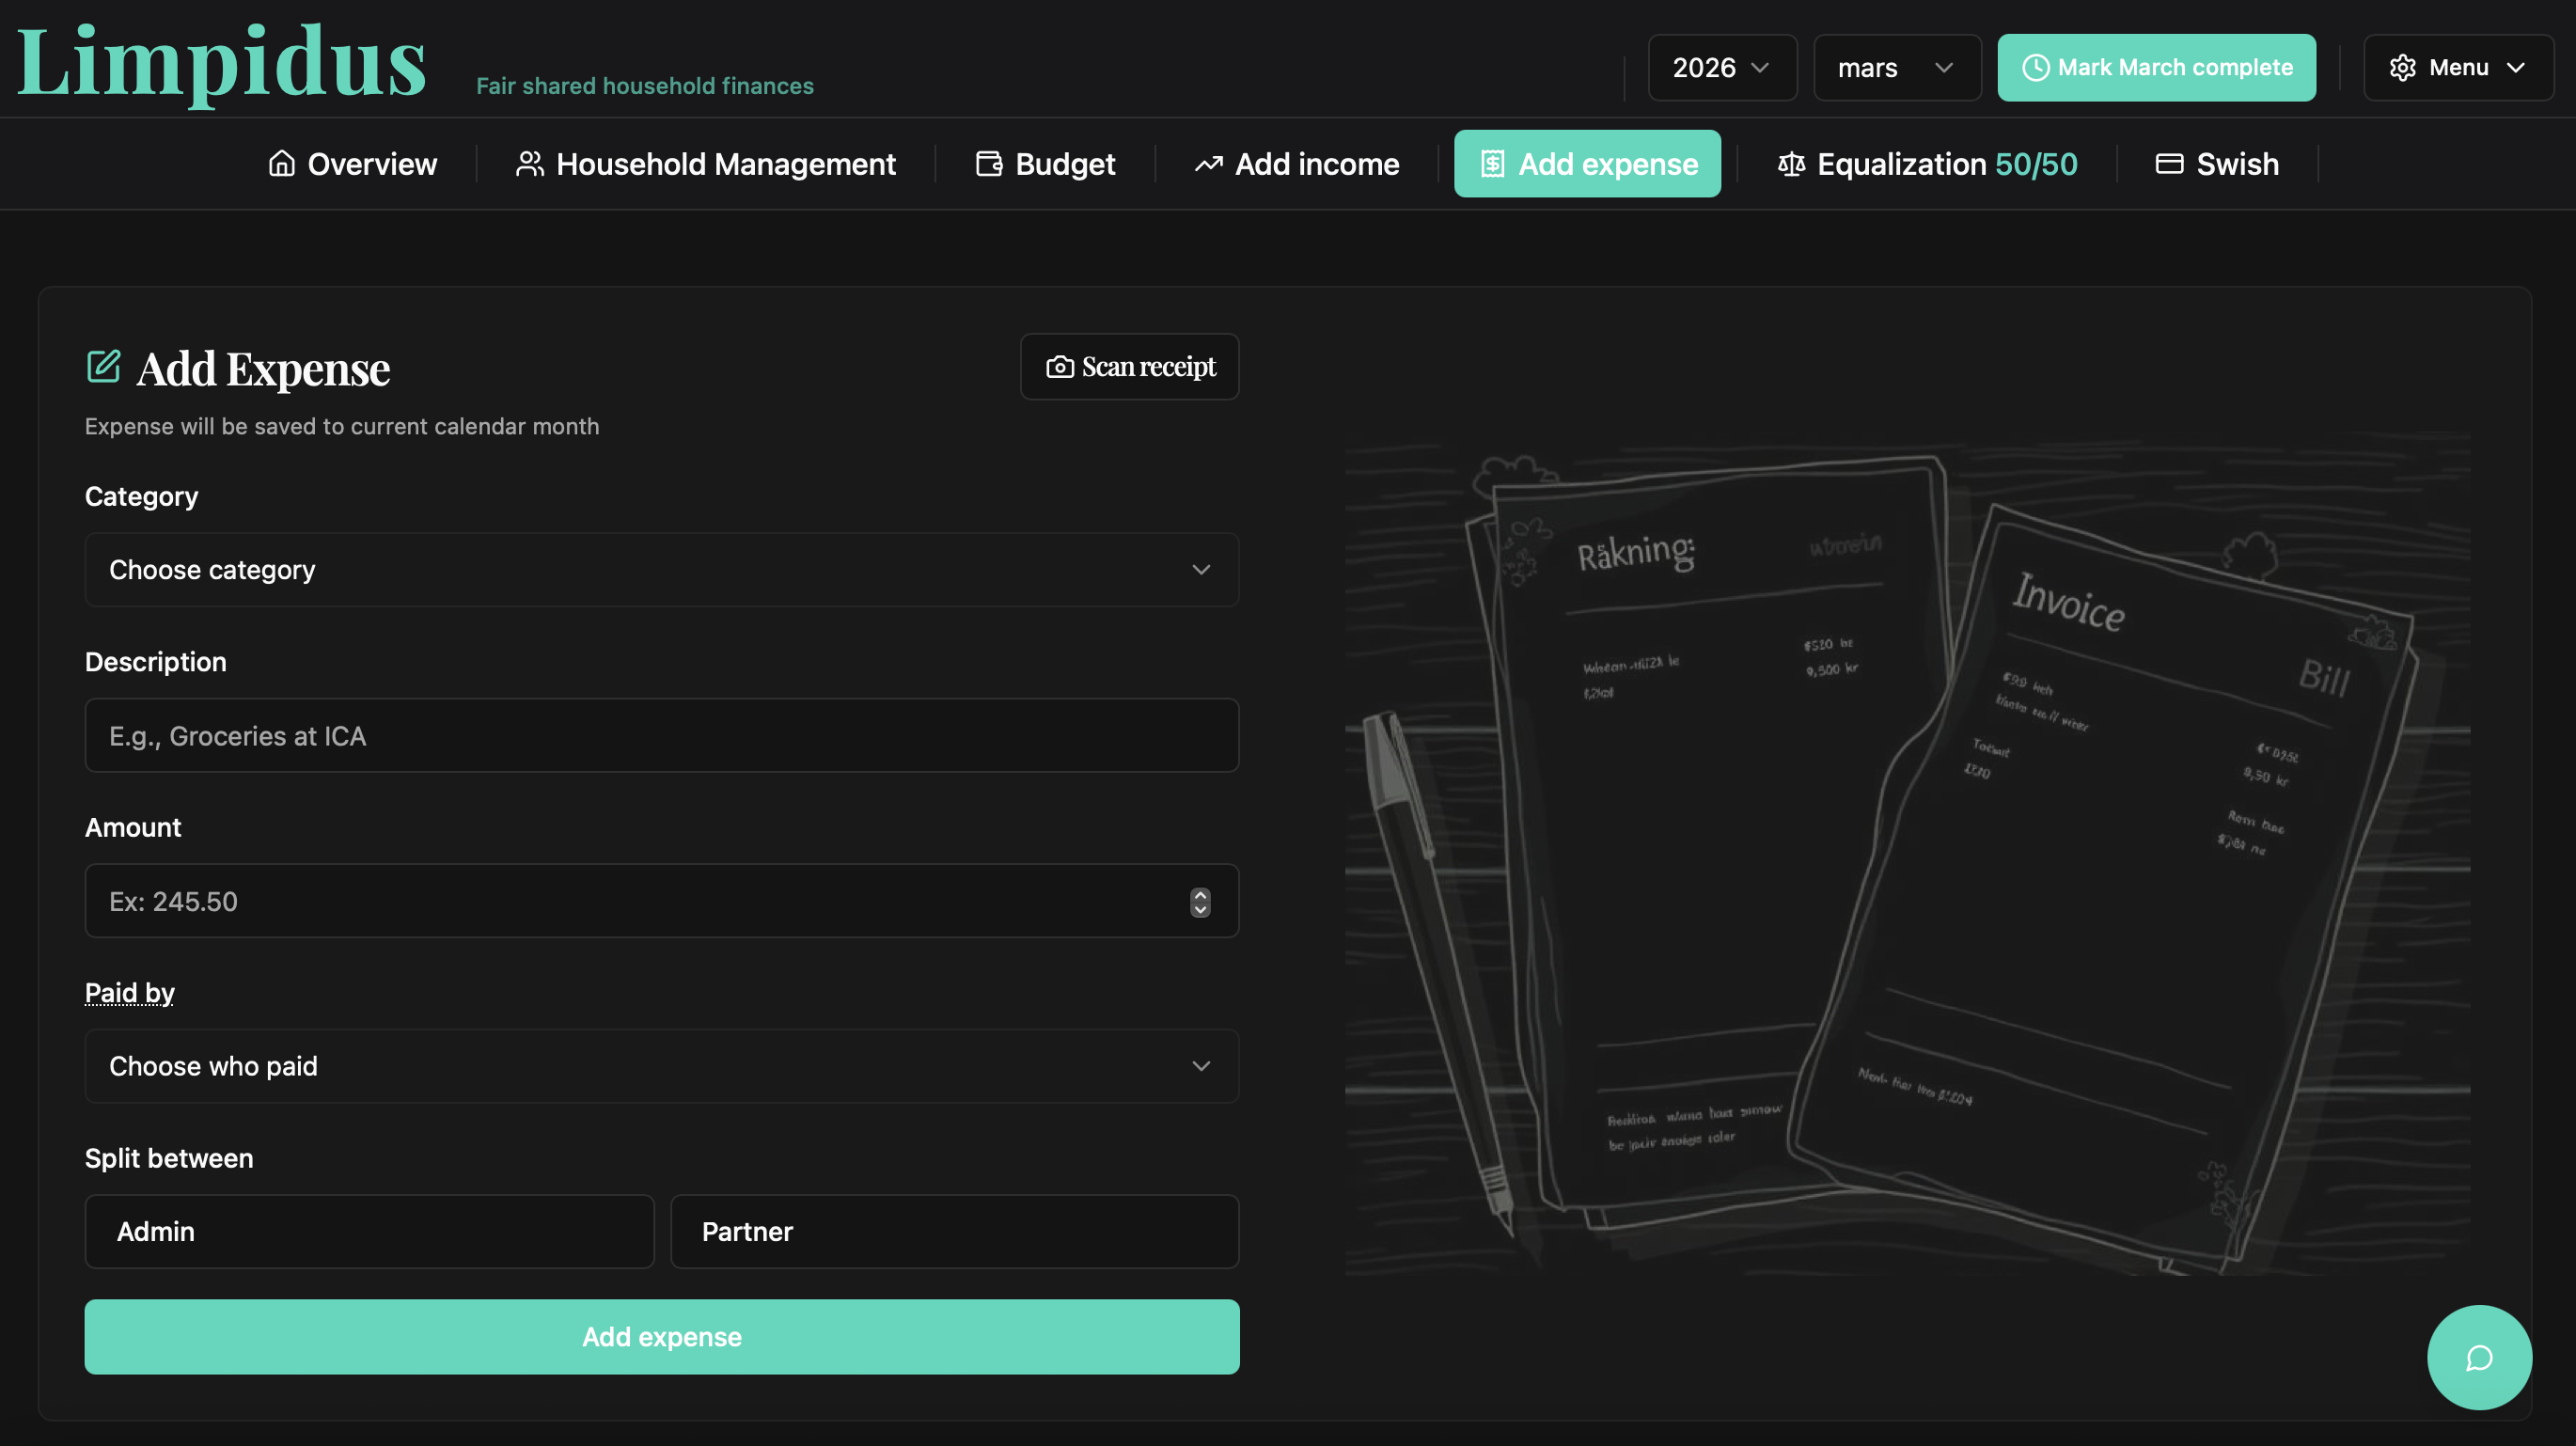Open the mars month selector
This screenshot has width=2576, height=1446.
pos(1895,68)
